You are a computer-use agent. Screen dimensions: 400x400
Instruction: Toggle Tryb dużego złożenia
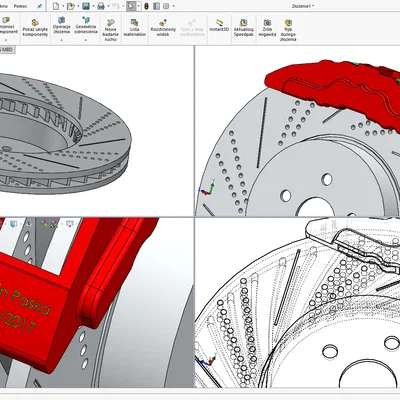288,30
